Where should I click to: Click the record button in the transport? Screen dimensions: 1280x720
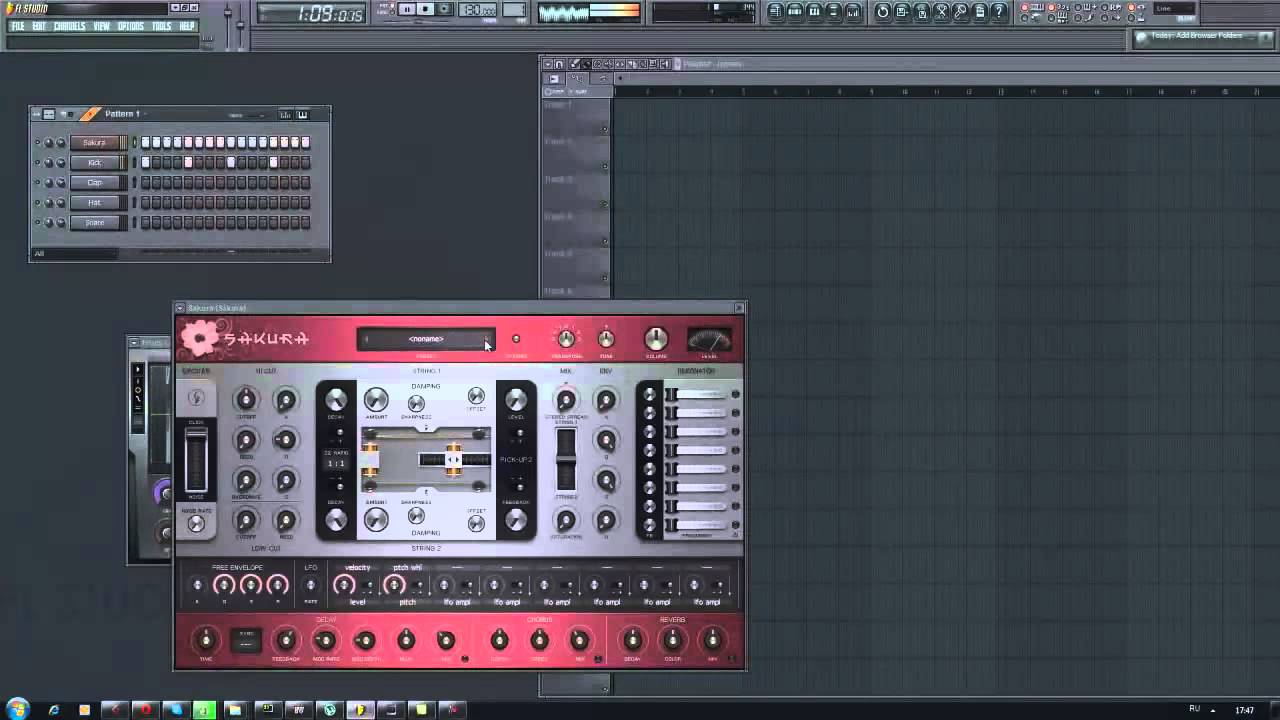point(445,10)
